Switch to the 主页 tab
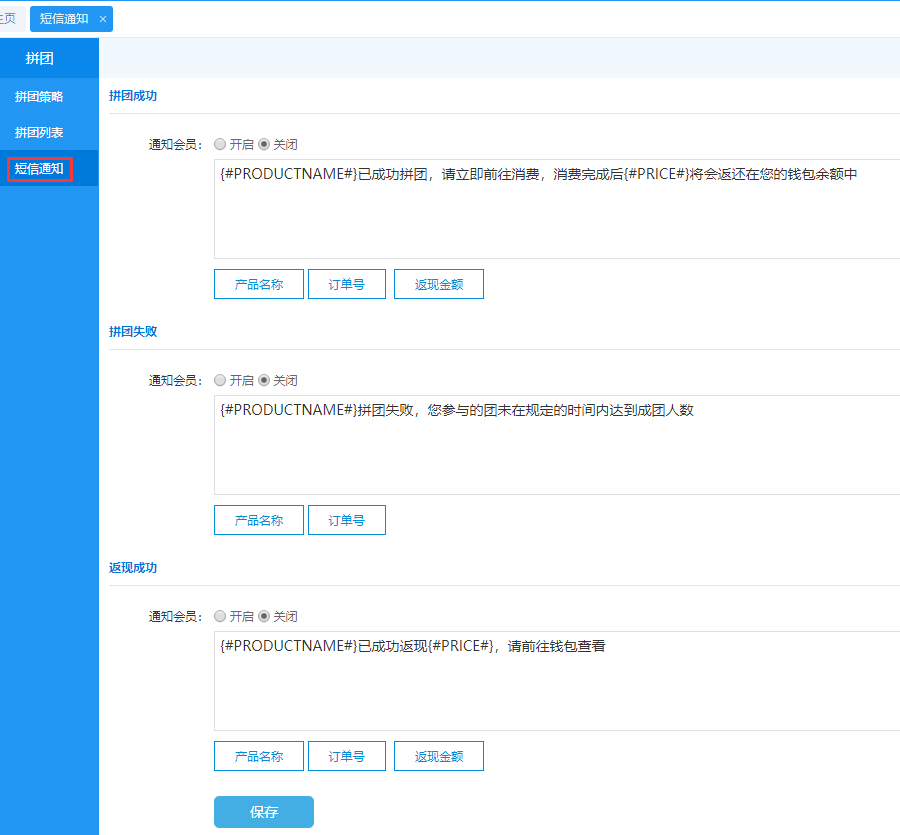The width and height of the screenshot is (900, 835). [10, 19]
